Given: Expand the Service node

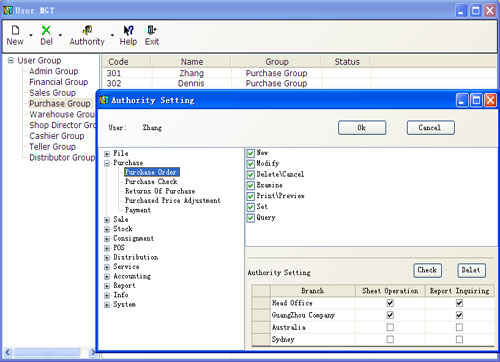Looking at the screenshot, I should 107,267.
